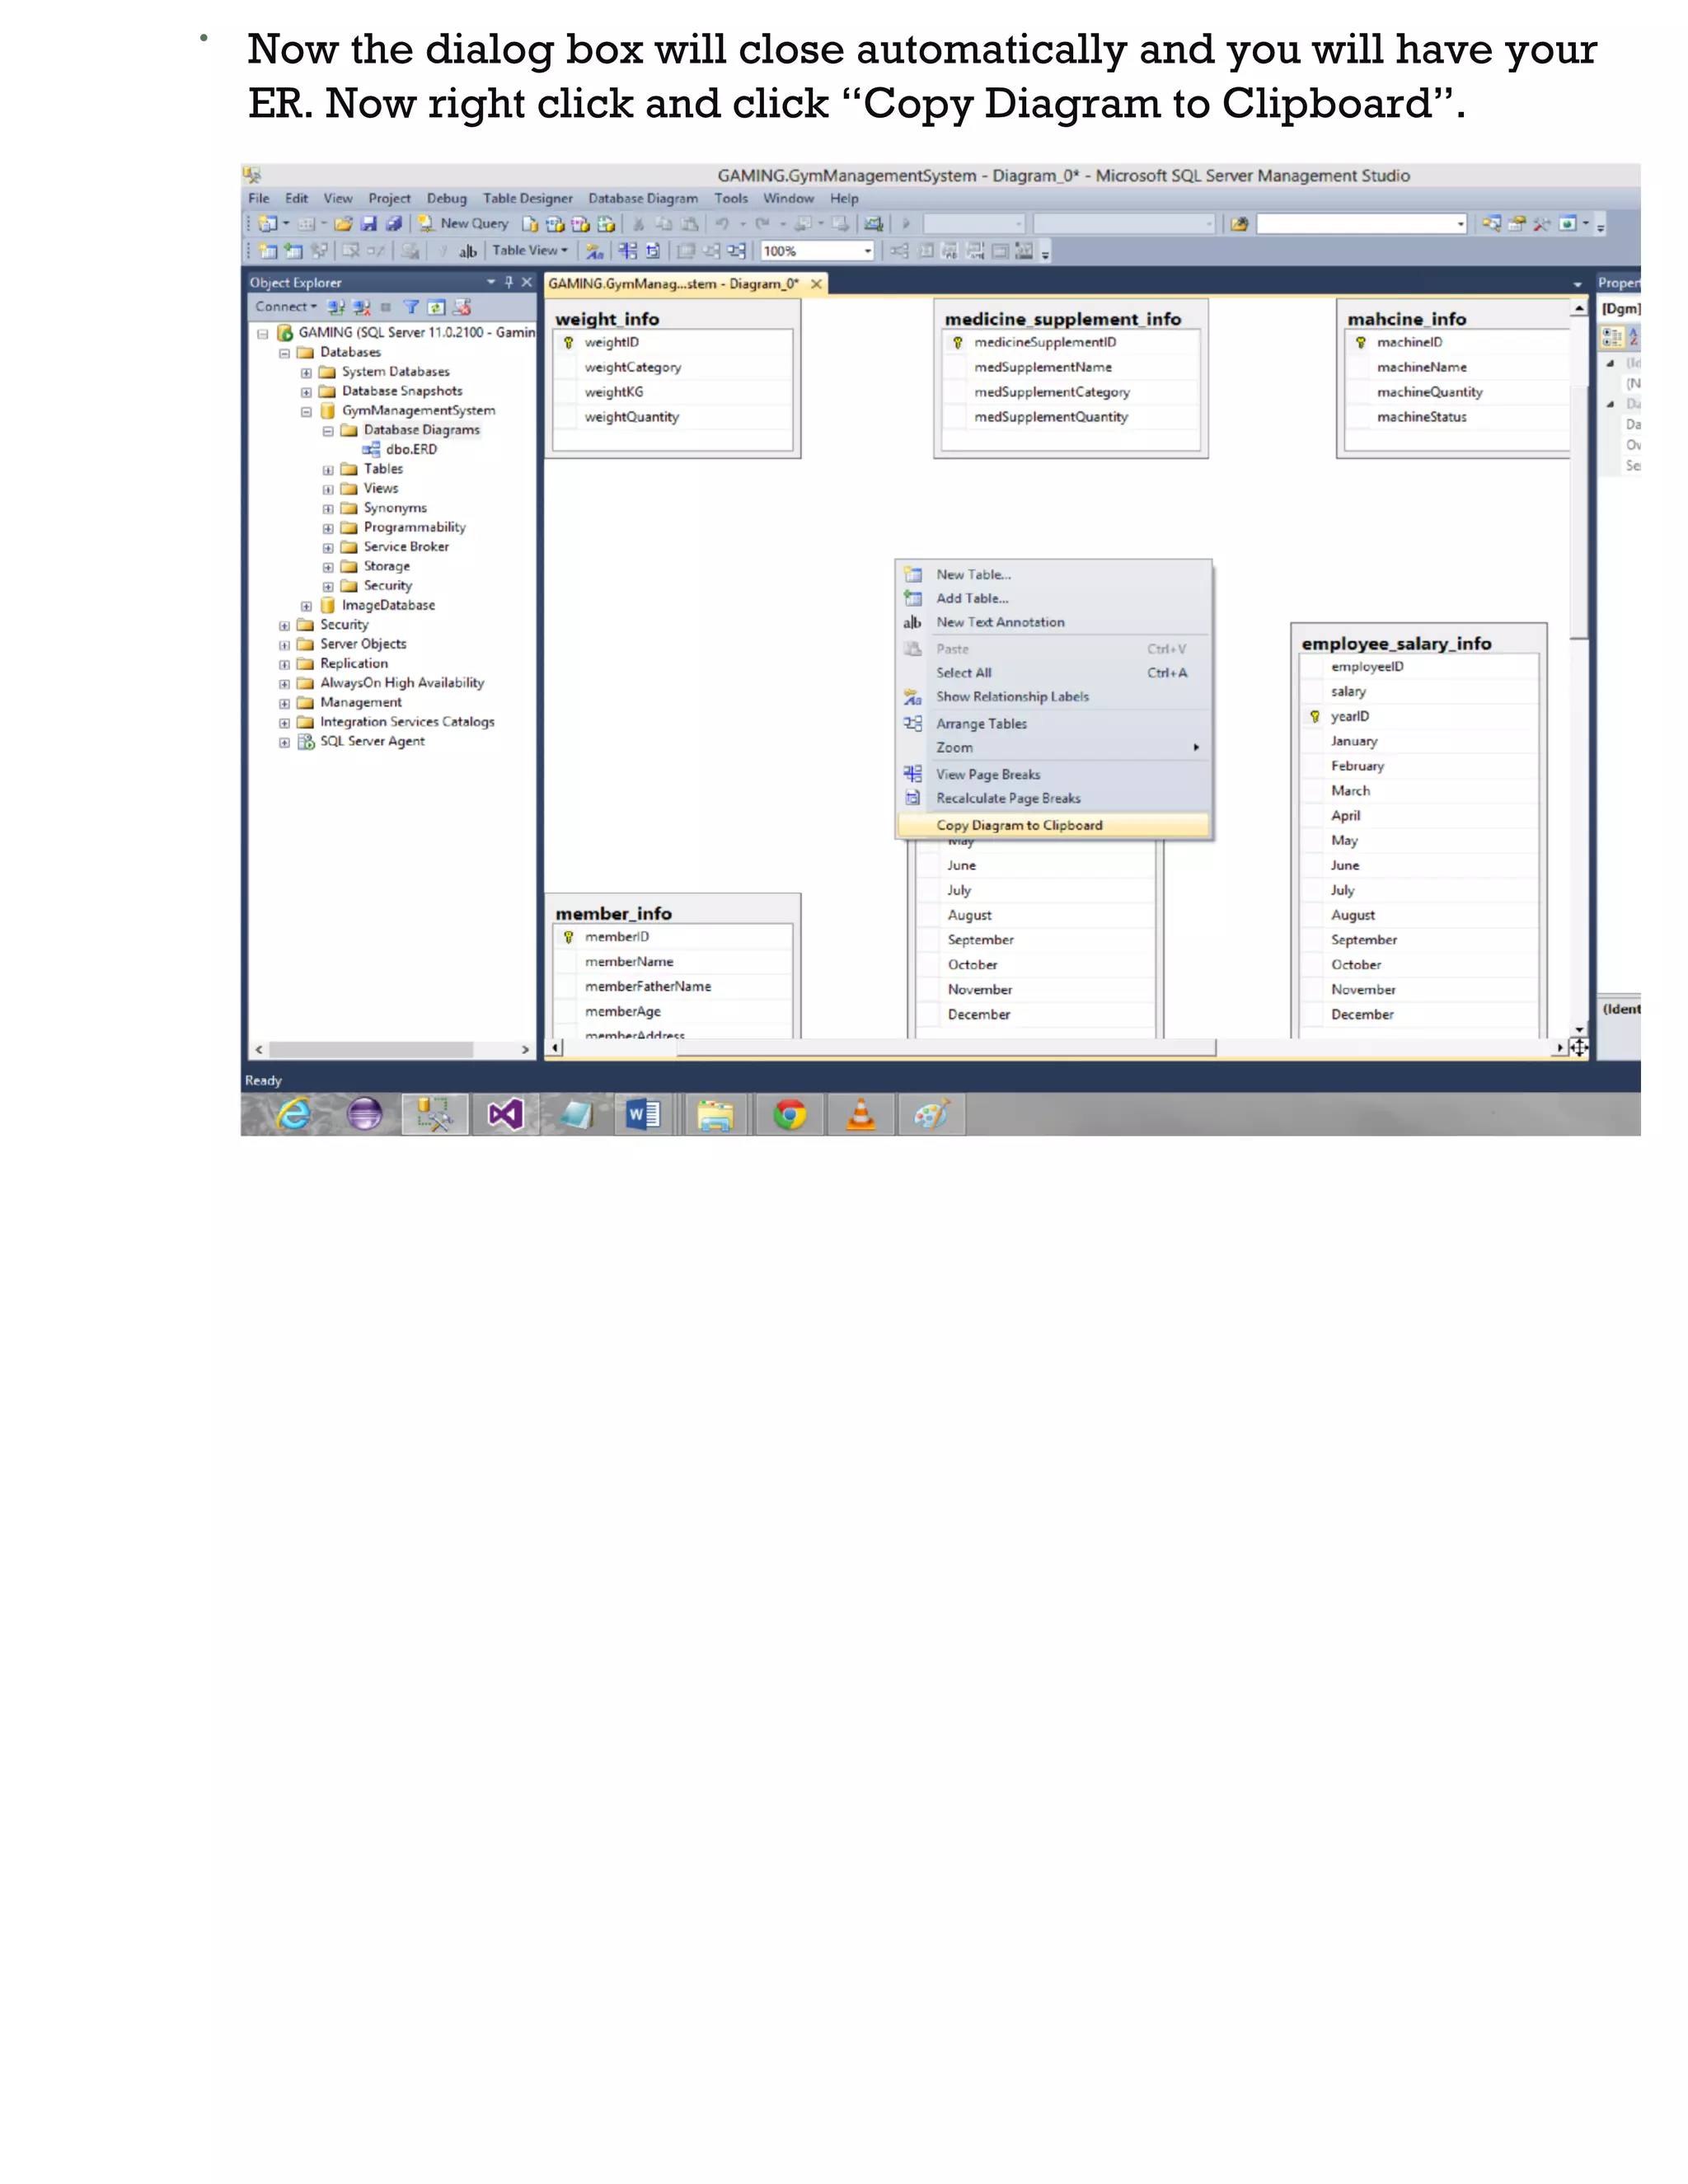
Task: Open the Database Diagram menu
Action: (x=642, y=199)
